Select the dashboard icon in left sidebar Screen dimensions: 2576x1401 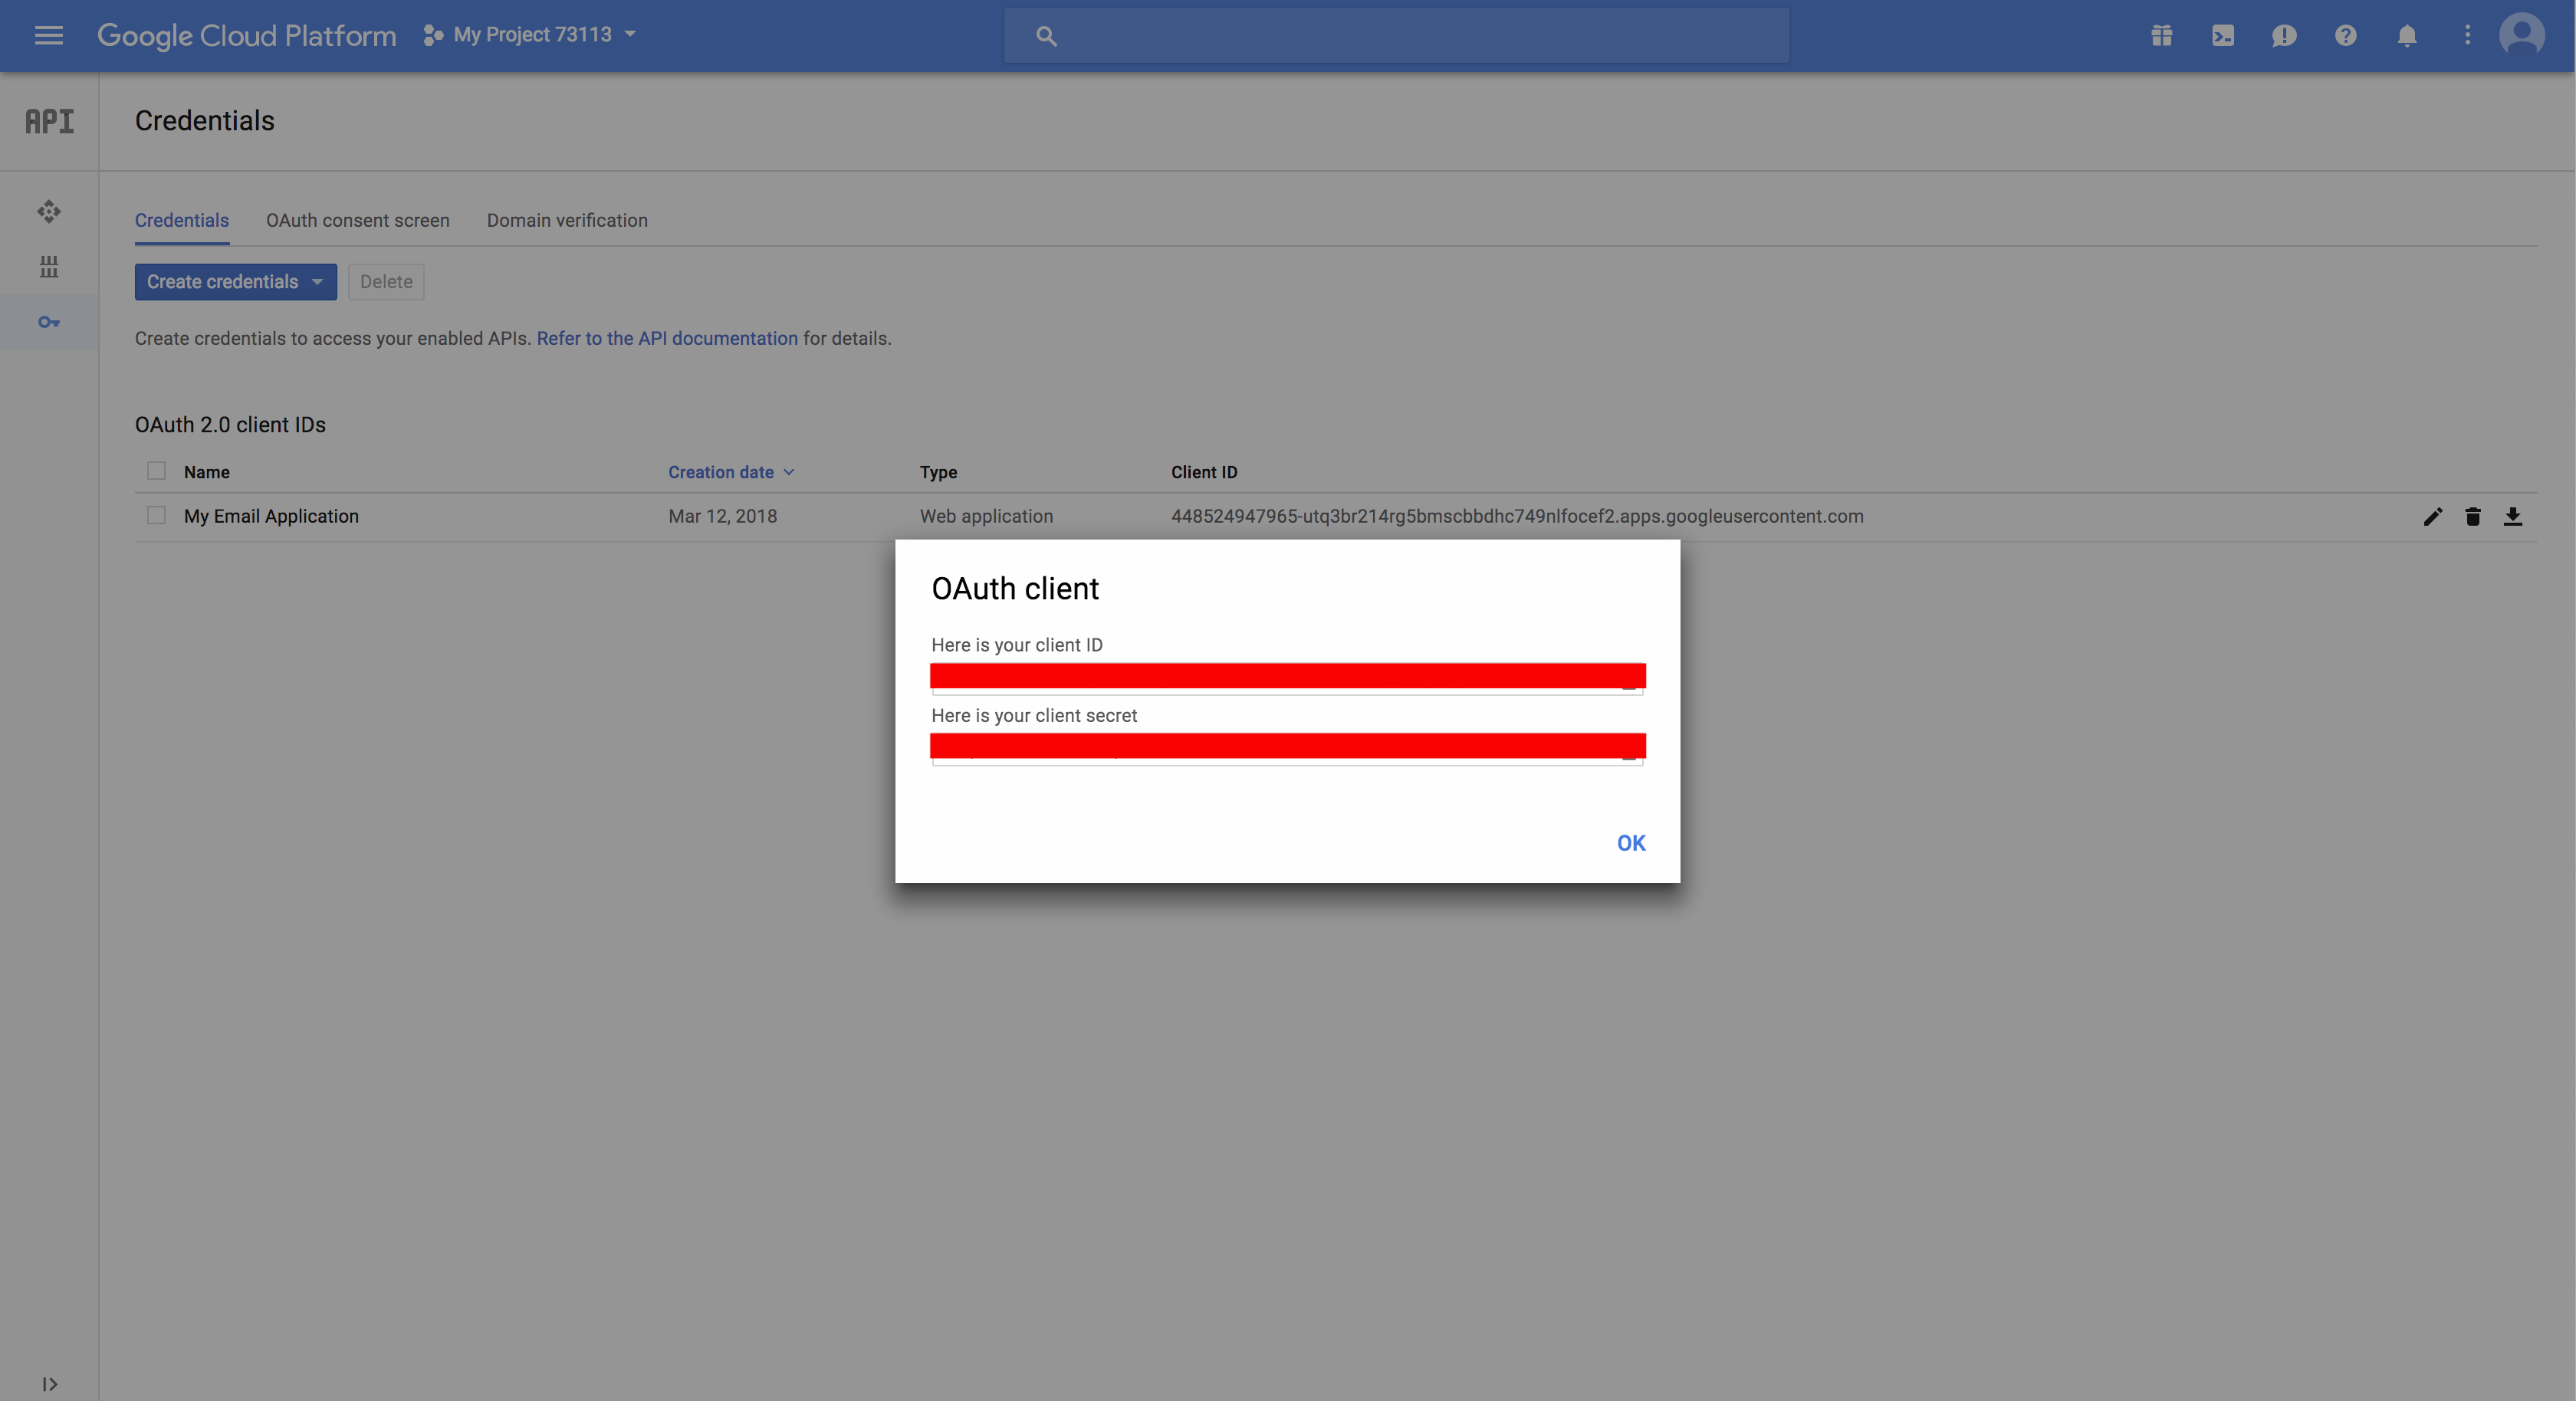[x=48, y=212]
